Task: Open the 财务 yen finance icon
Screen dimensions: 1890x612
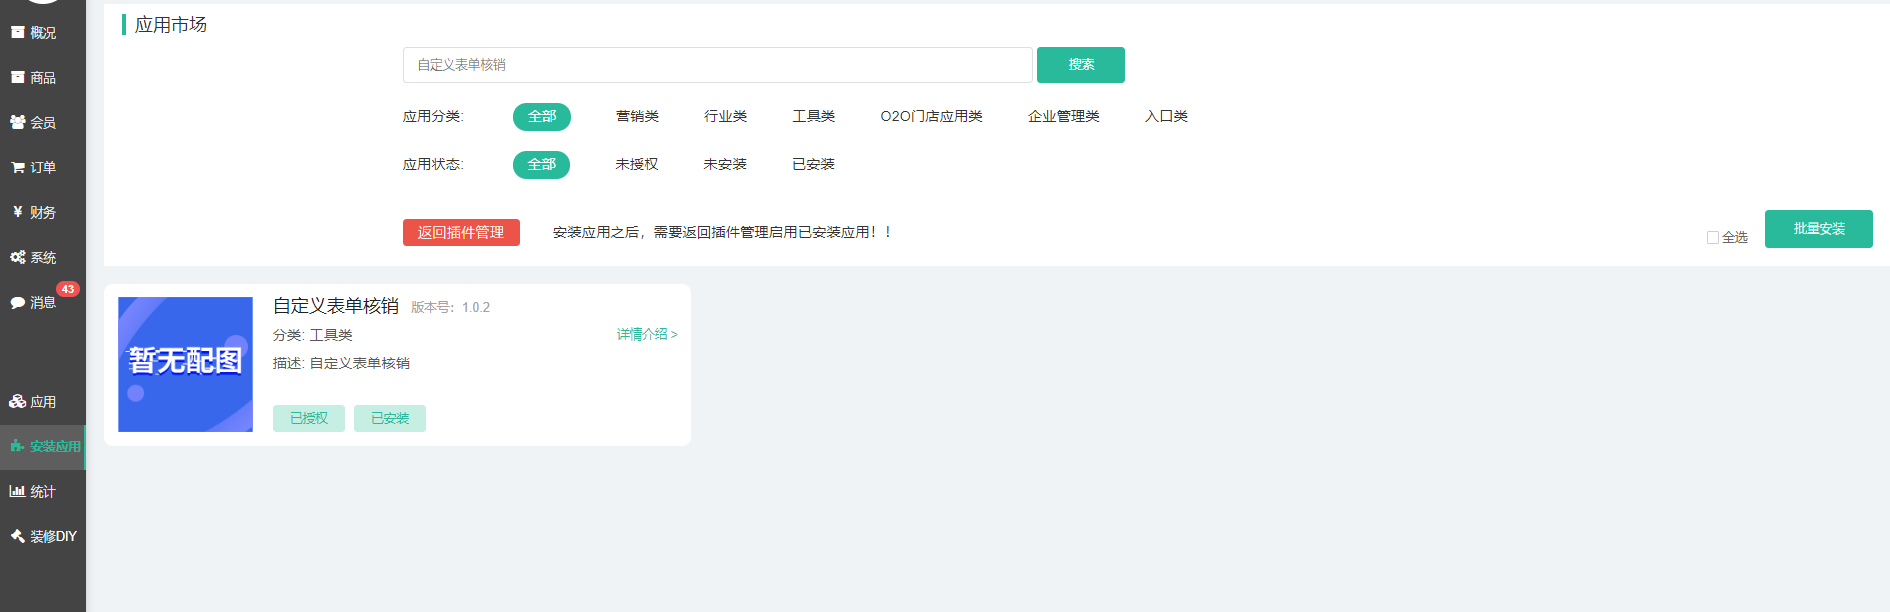Action: (x=18, y=212)
